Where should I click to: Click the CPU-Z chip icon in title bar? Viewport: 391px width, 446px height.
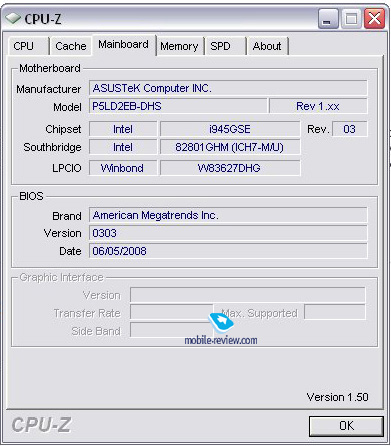pos(13,18)
